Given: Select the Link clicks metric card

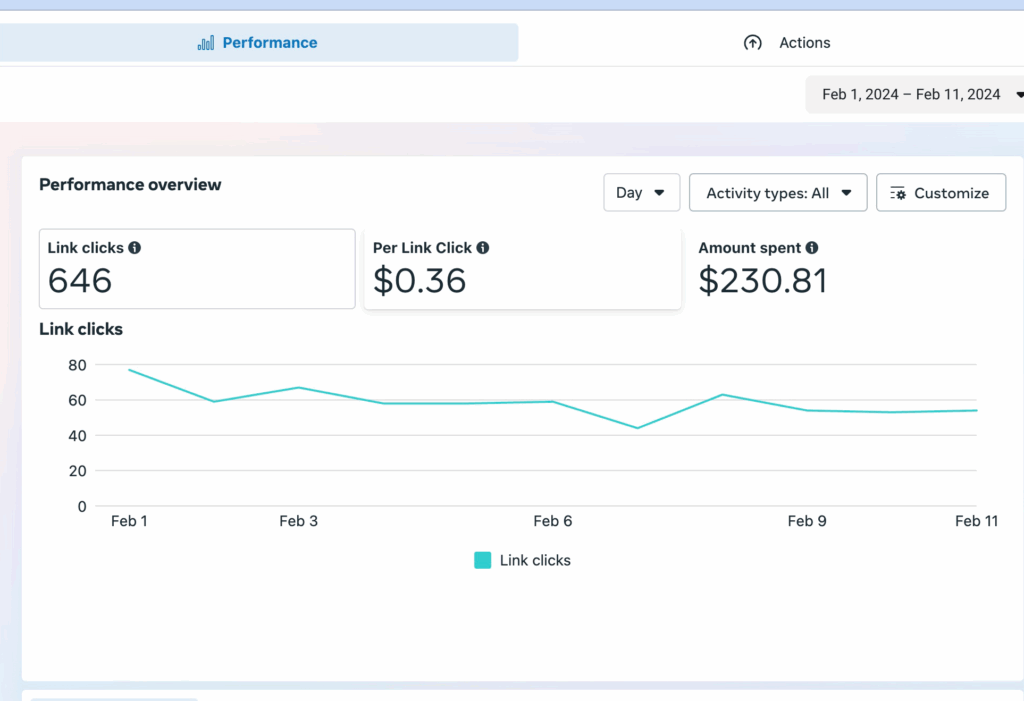Looking at the screenshot, I should [x=196, y=268].
